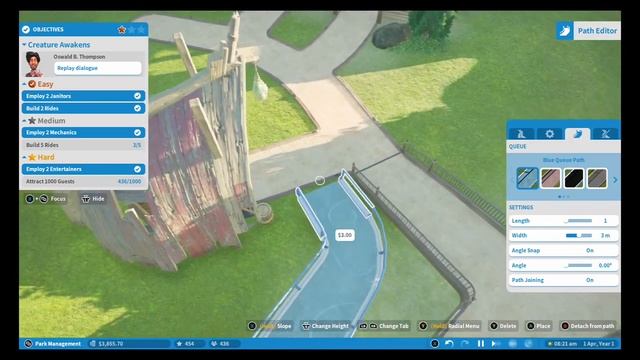Screen dimensions: 640x360
Task: Open the Radial Menu prompt
Action: [x=449, y=326]
